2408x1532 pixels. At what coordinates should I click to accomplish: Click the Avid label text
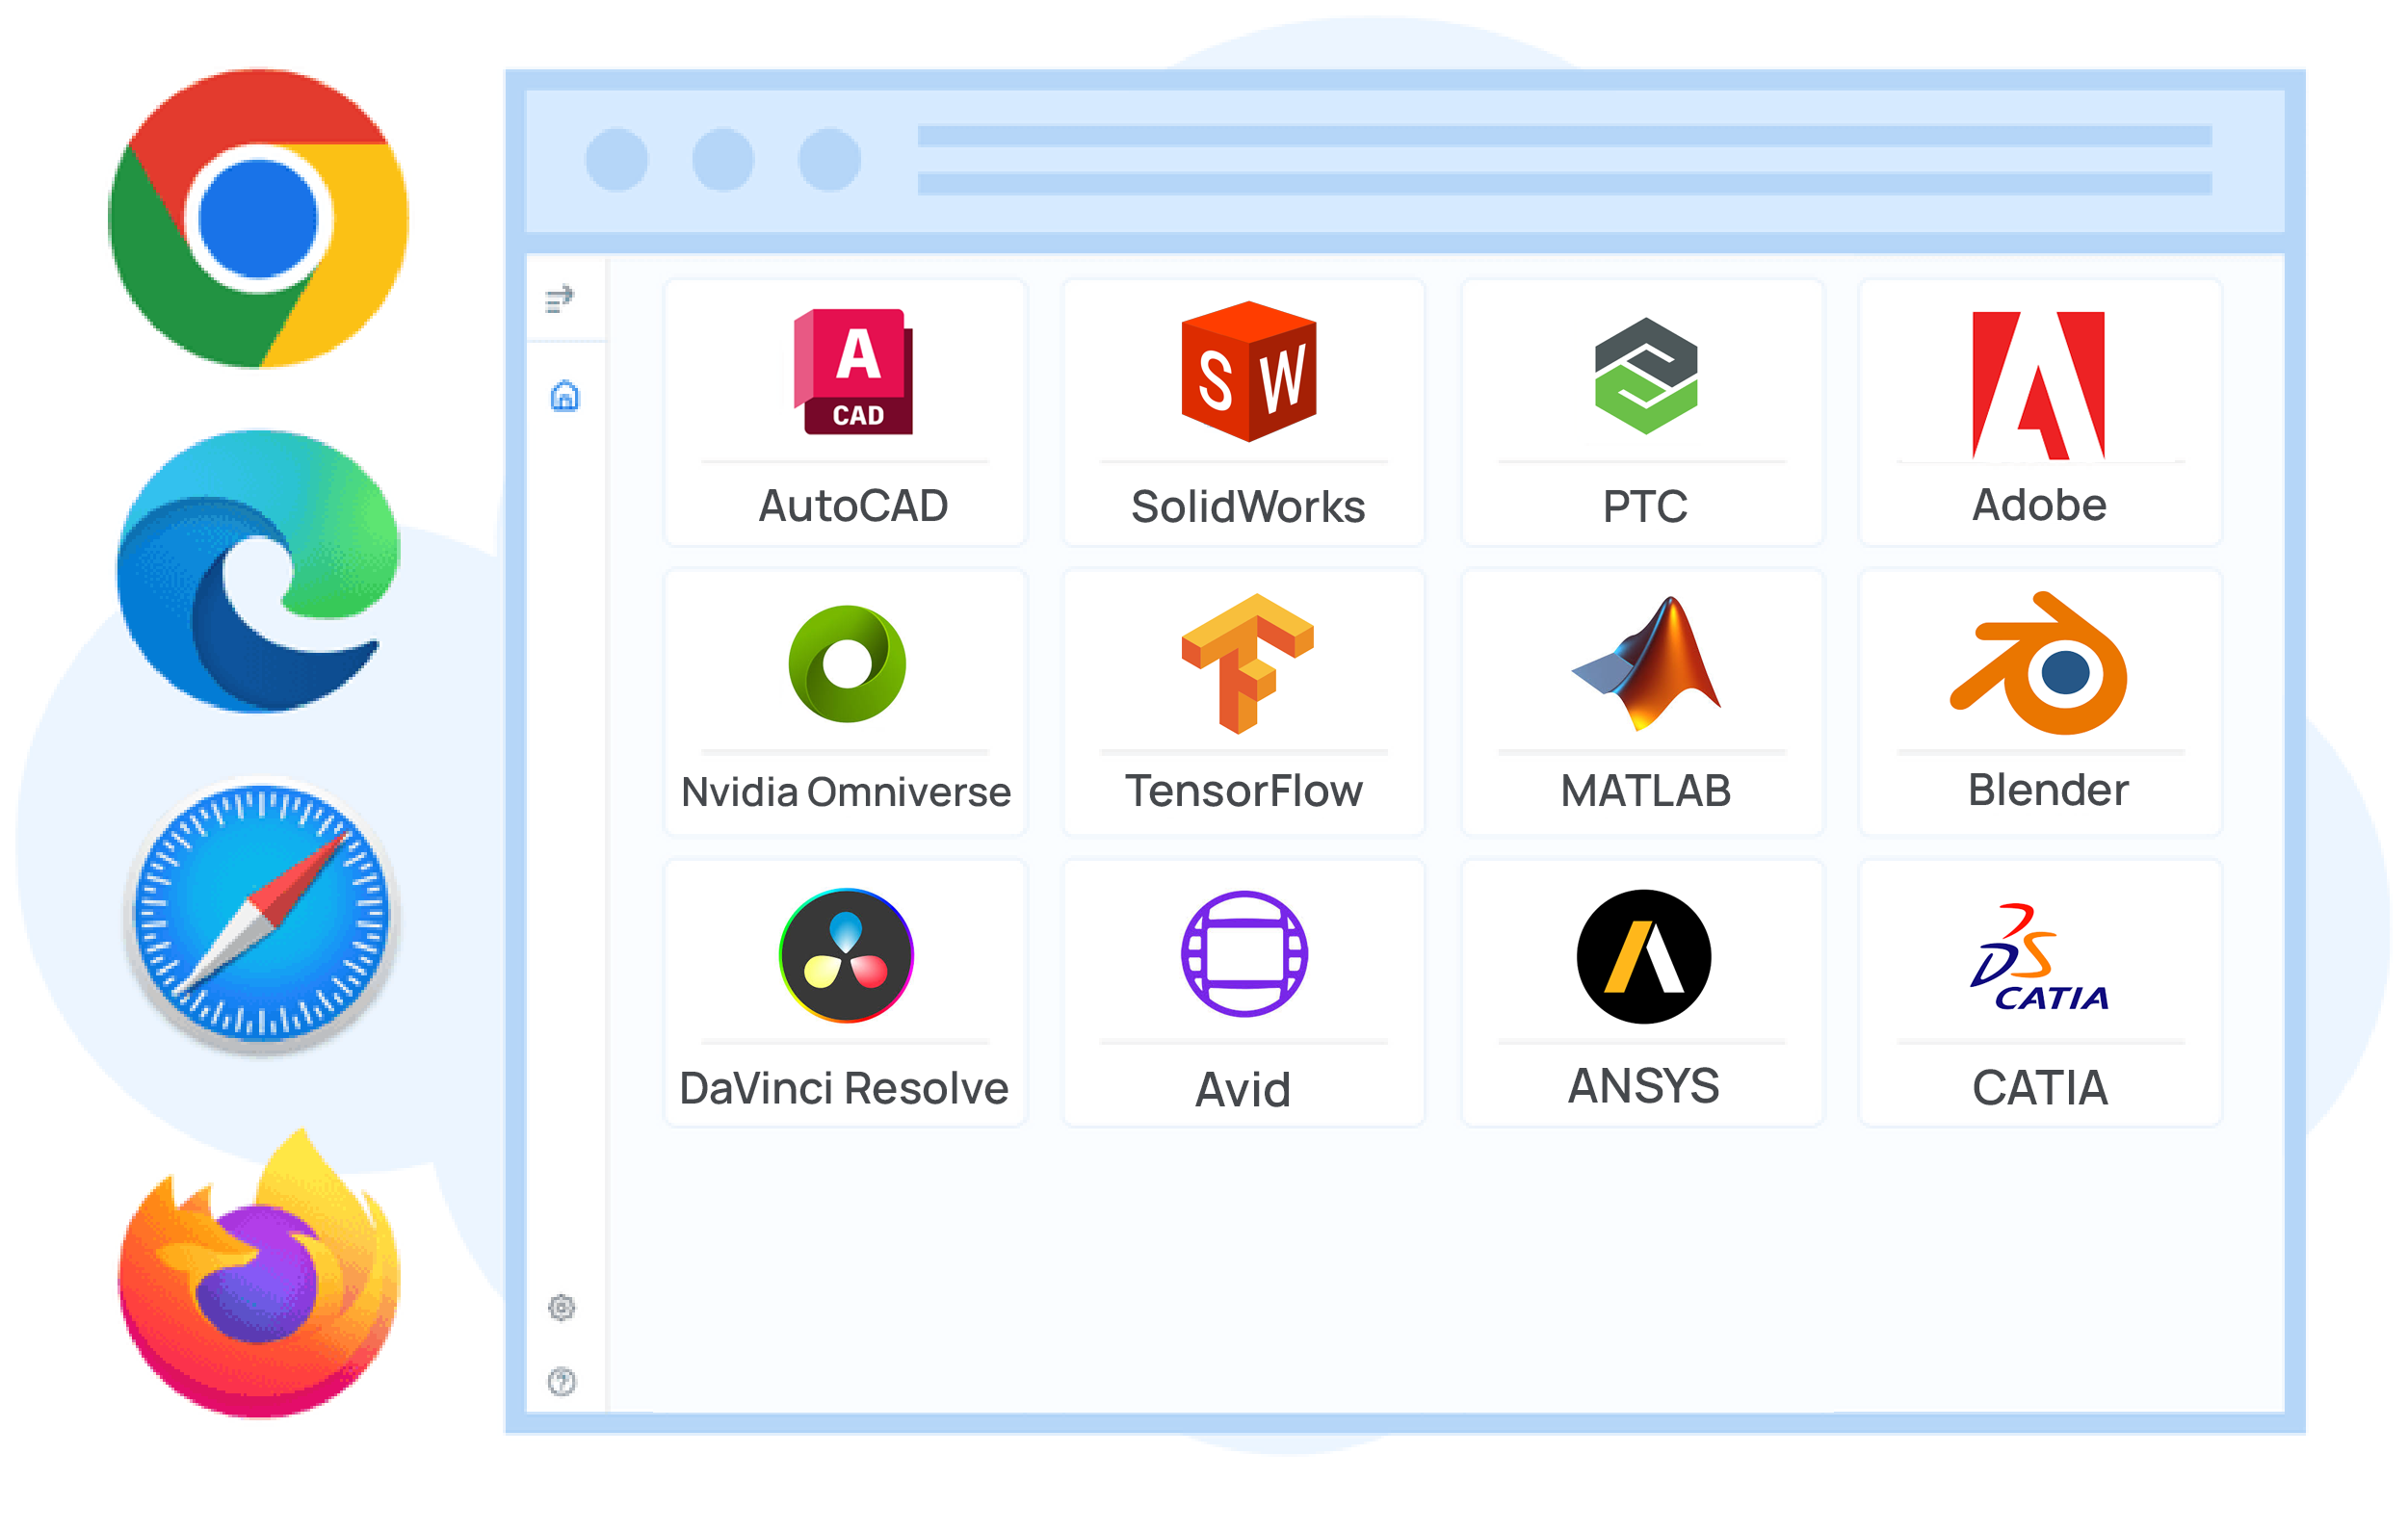(x=1243, y=1090)
